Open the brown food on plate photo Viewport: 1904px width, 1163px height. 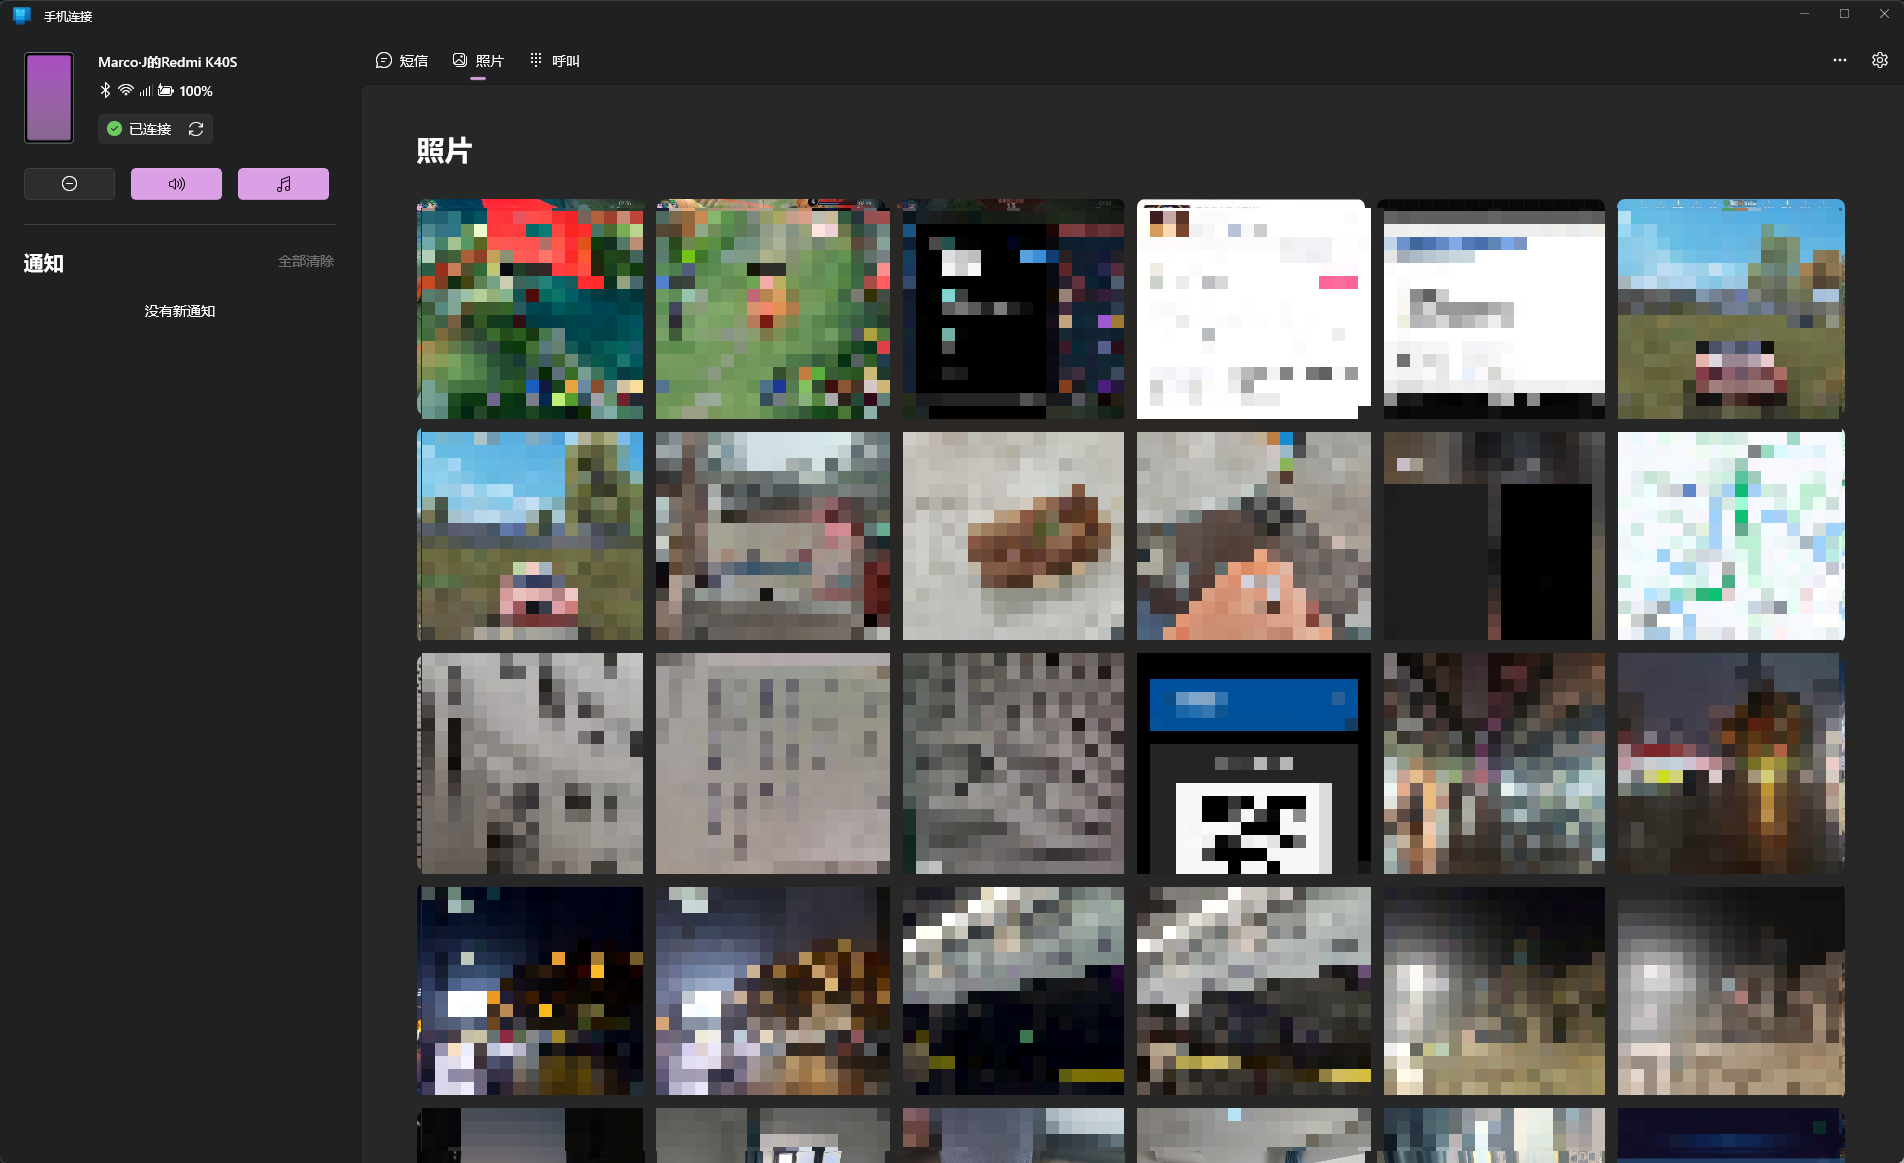tap(1013, 536)
